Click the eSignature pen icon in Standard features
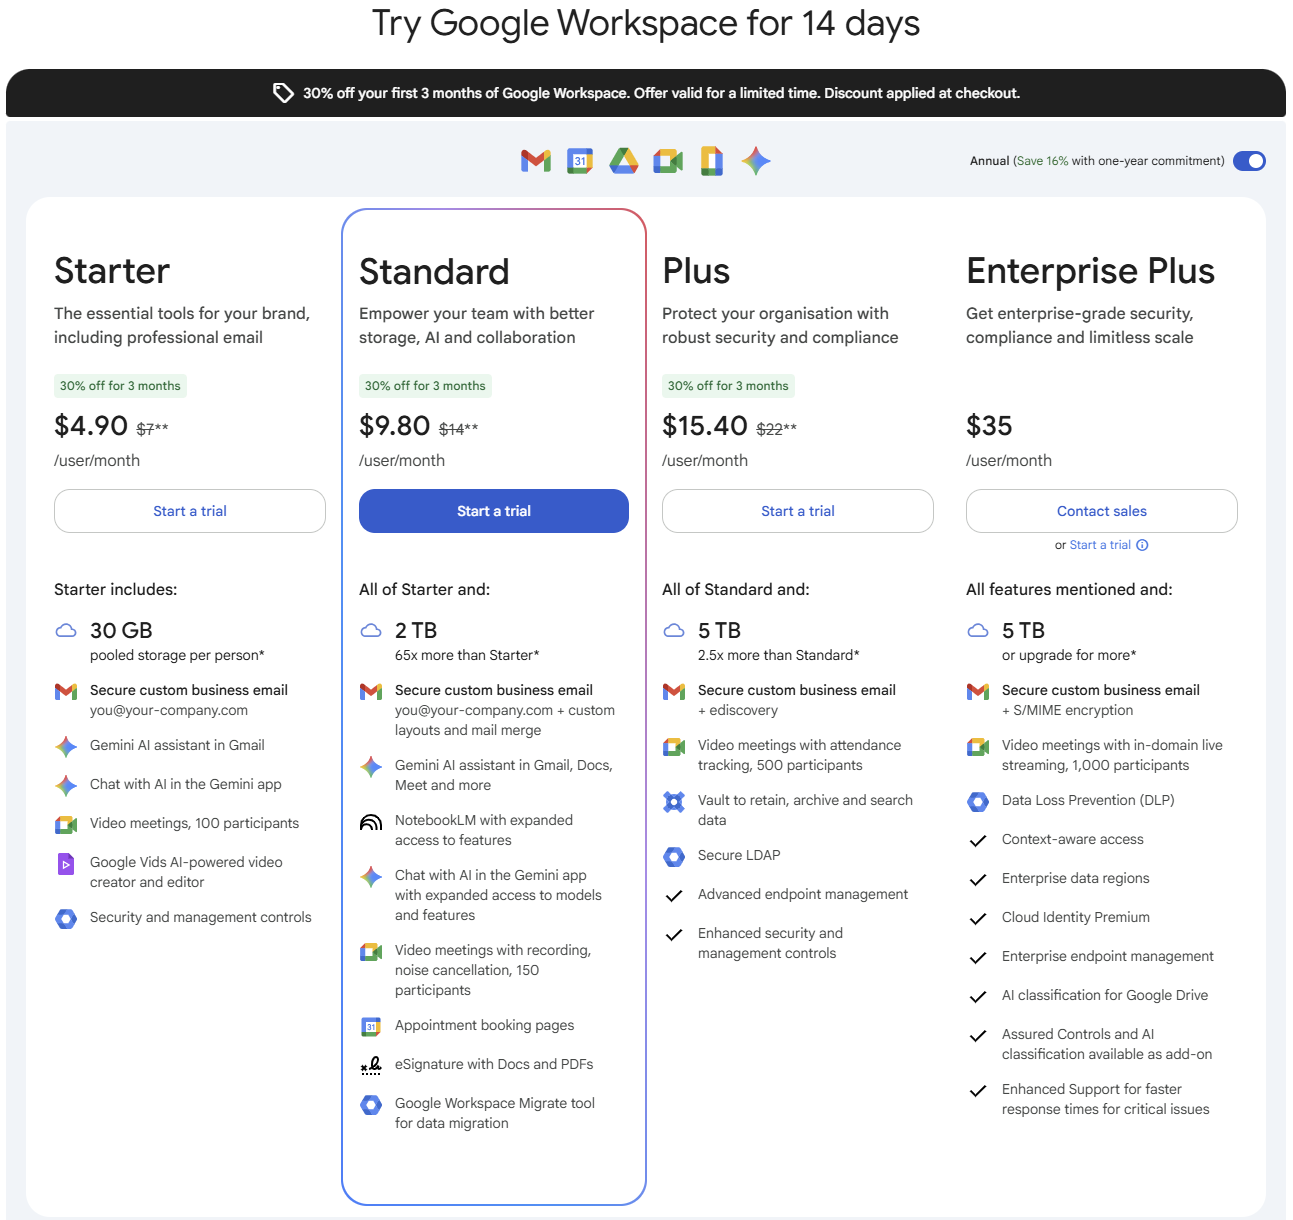This screenshot has height=1220, width=1293. coord(371,1065)
